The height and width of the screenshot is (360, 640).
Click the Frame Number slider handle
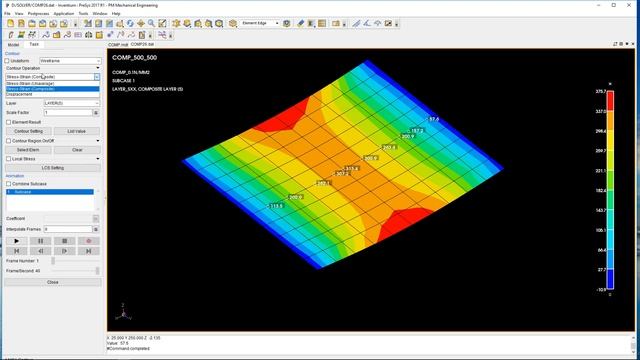[53, 260]
